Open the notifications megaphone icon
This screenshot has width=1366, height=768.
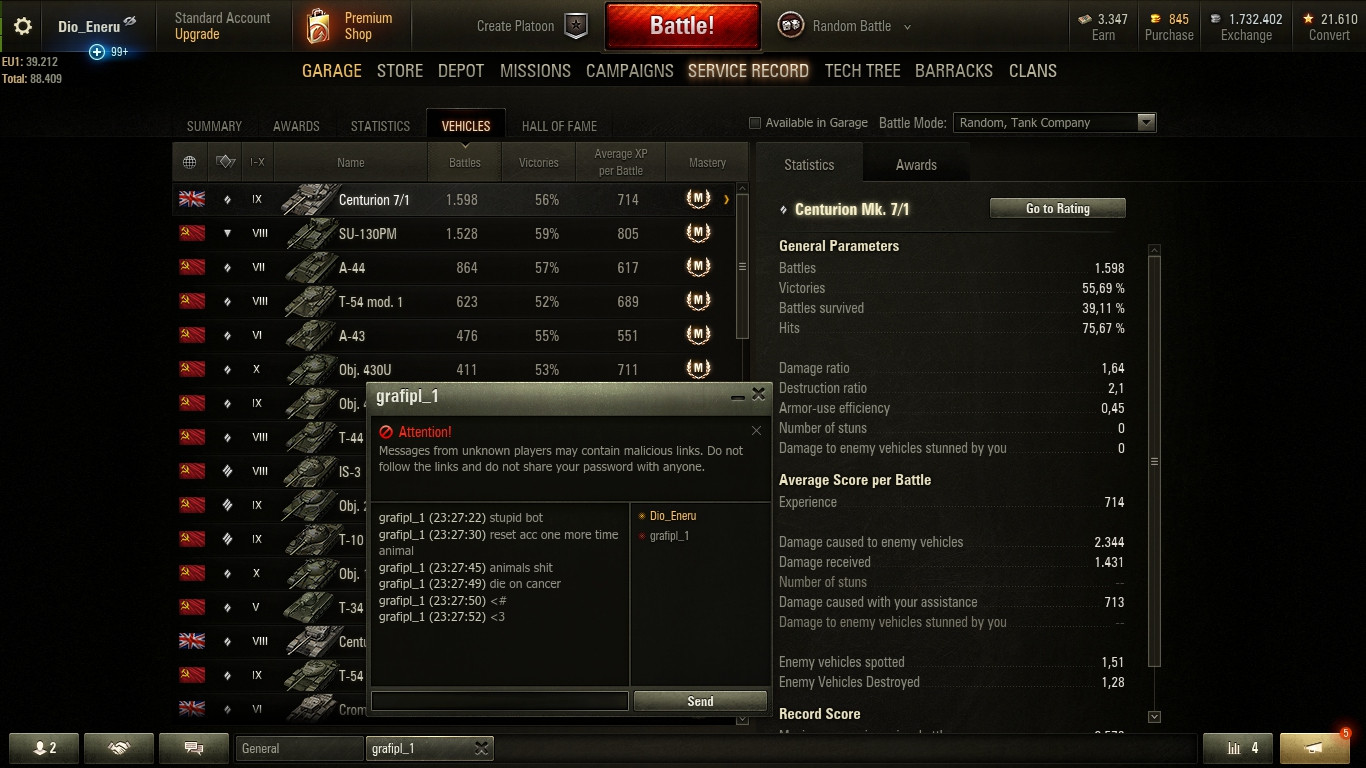tap(1315, 748)
